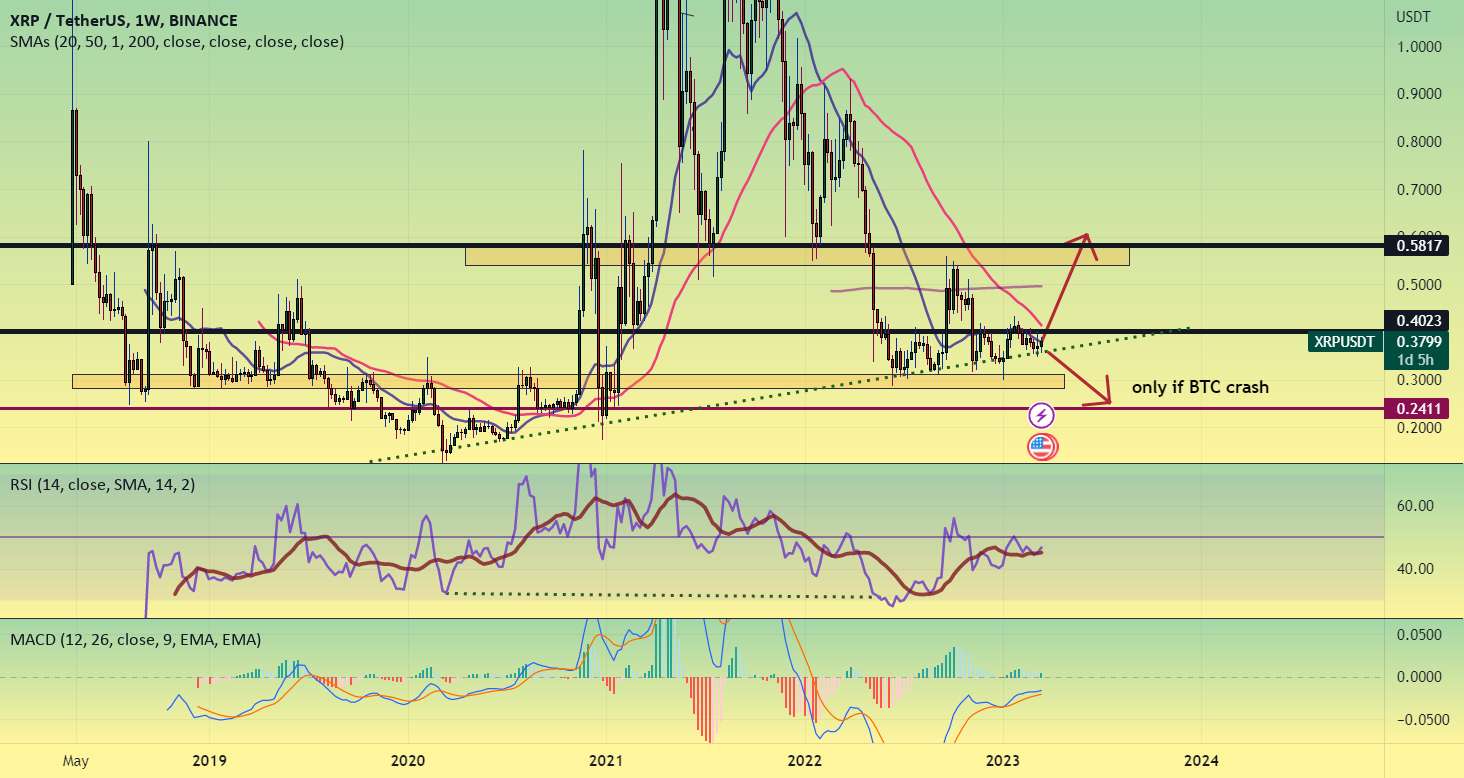The image size is (1464, 778).
Task: Click the MACD 0.0500 axis value
Action: coord(1419,634)
